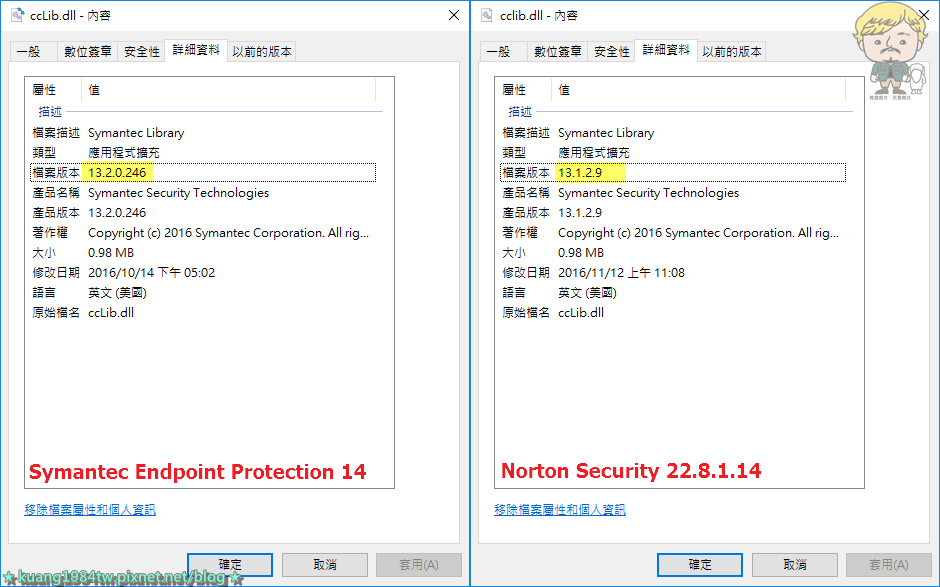Viewport: 940px width, 587px height.
Task: Confirm with 確定 button in left dialog
Action: click(230, 565)
